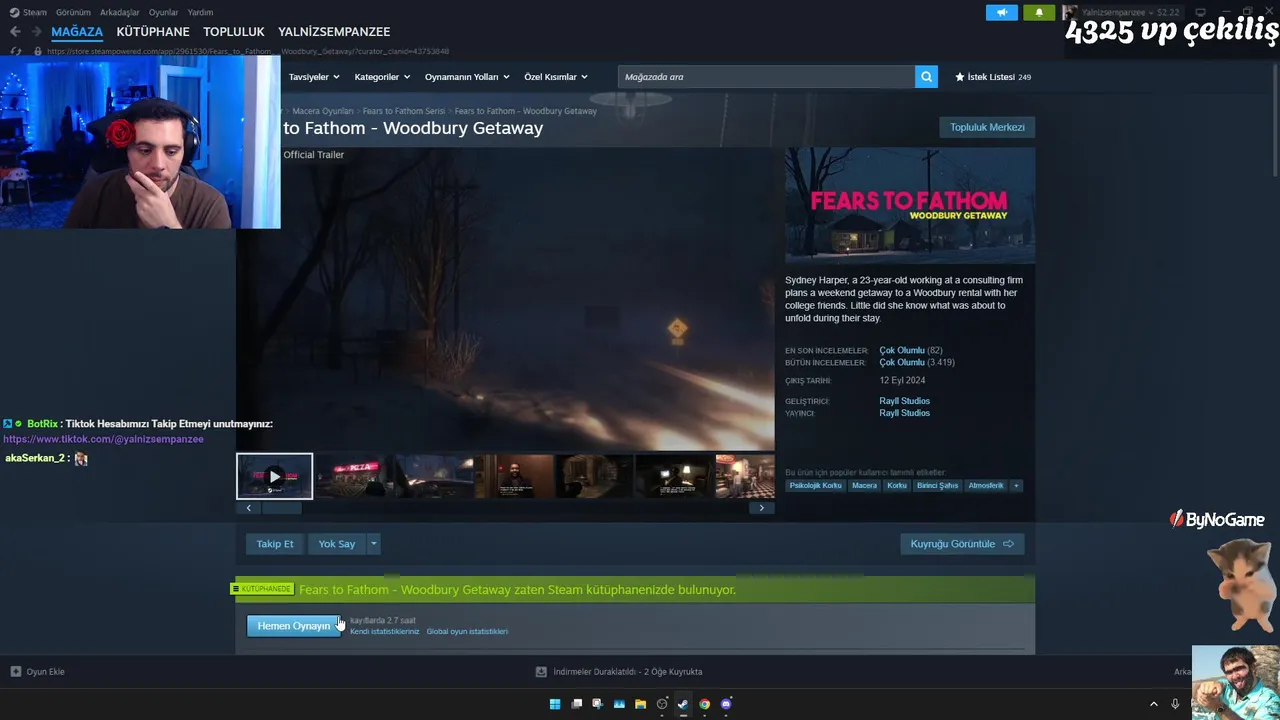Viewport: 1280px width, 720px height.
Task: Open İstek Listesi wishlist
Action: (993, 77)
